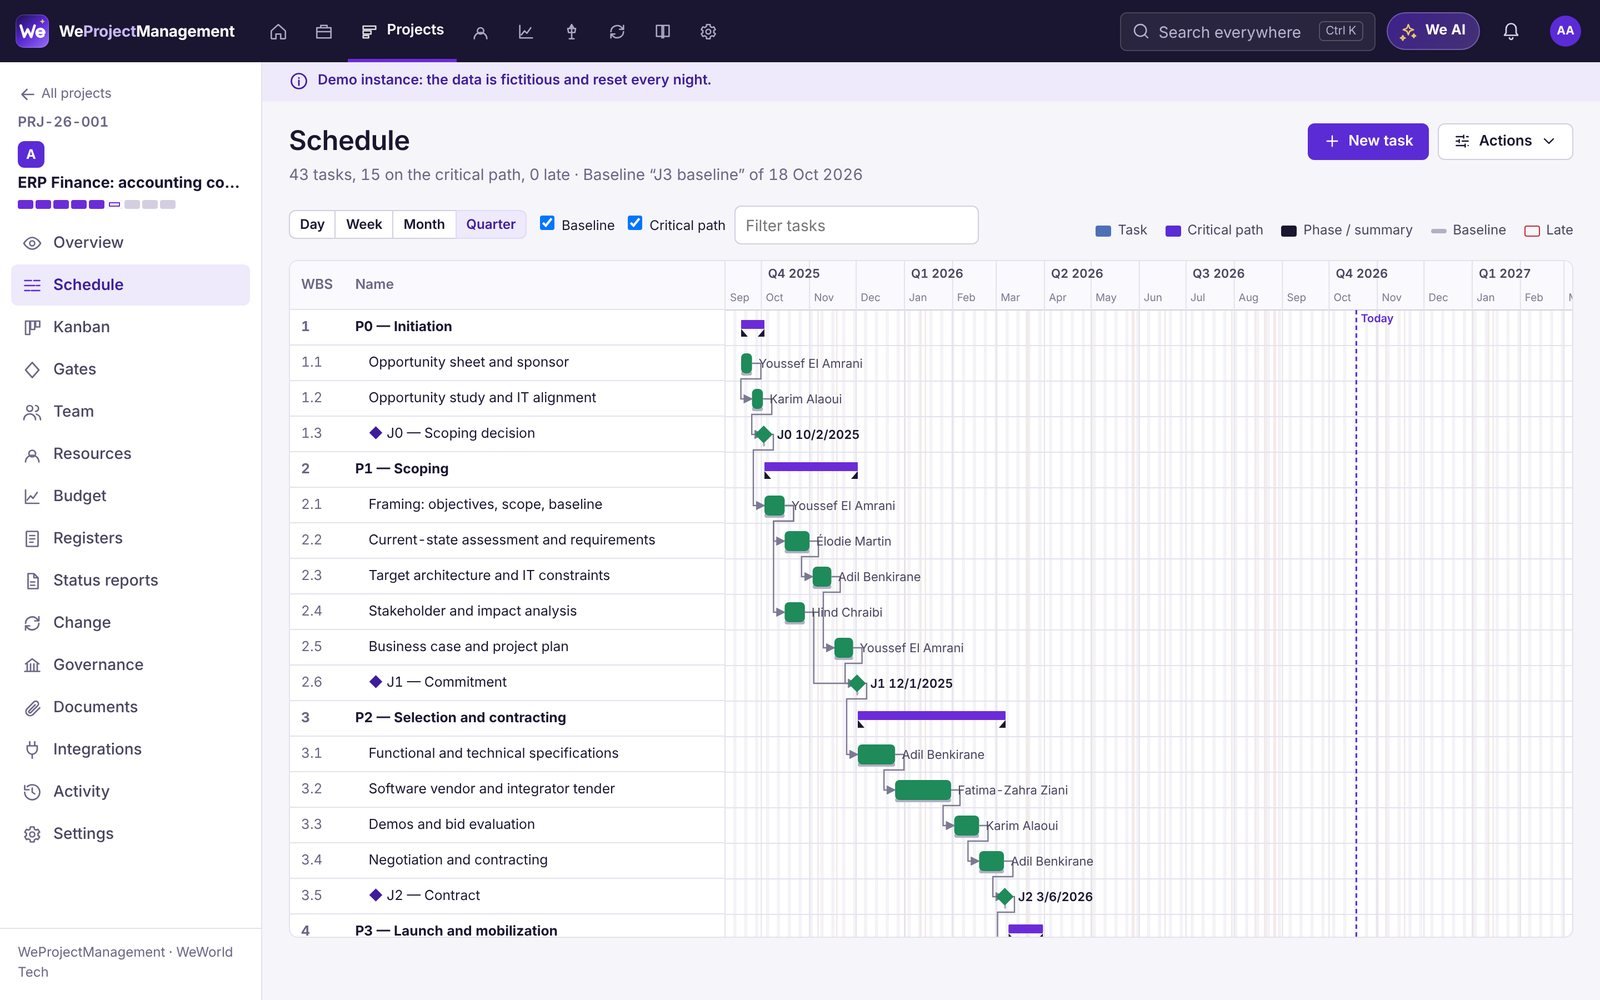Open the notifications bell
Screen dimensions: 1600x1000
click(1511, 31)
